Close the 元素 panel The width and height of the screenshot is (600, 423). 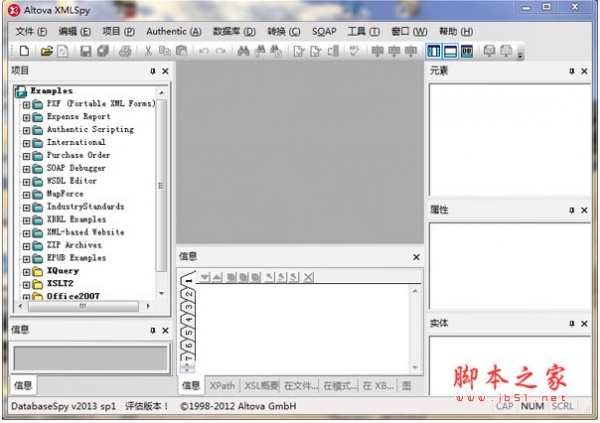(x=584, y=71)
